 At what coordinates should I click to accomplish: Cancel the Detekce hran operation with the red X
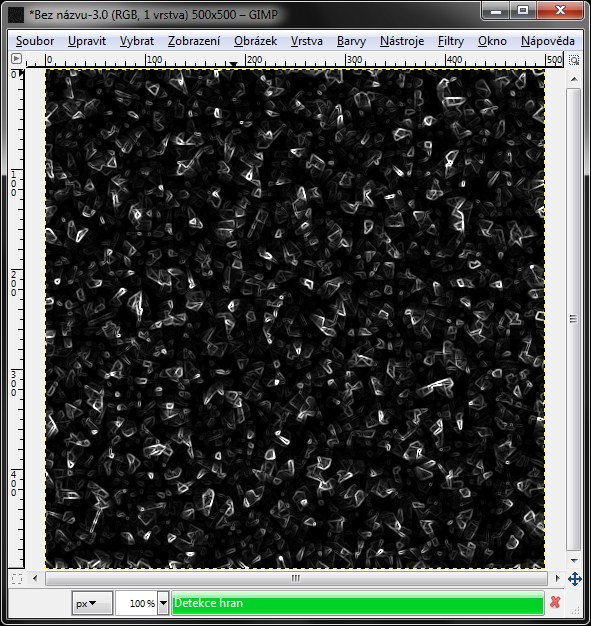point(555,602)
